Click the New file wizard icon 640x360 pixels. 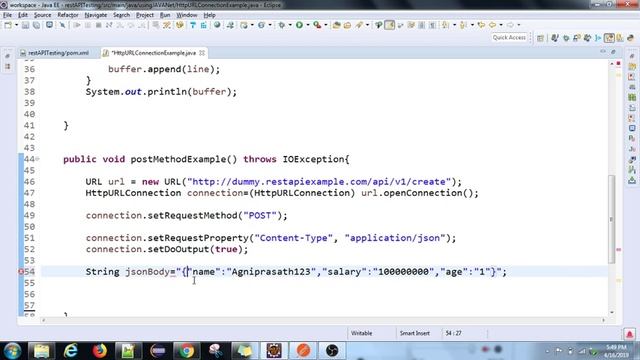pos(8,25)
